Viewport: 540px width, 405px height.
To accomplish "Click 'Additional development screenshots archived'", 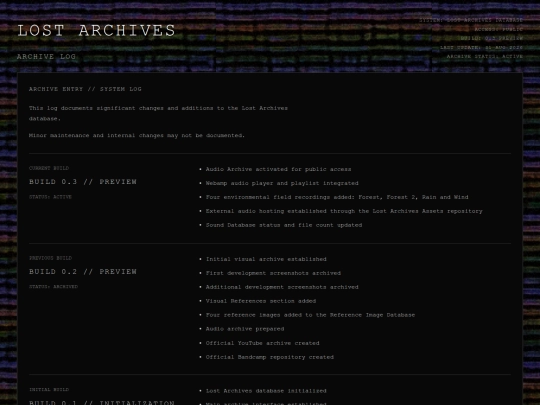I will pos(282,287).
